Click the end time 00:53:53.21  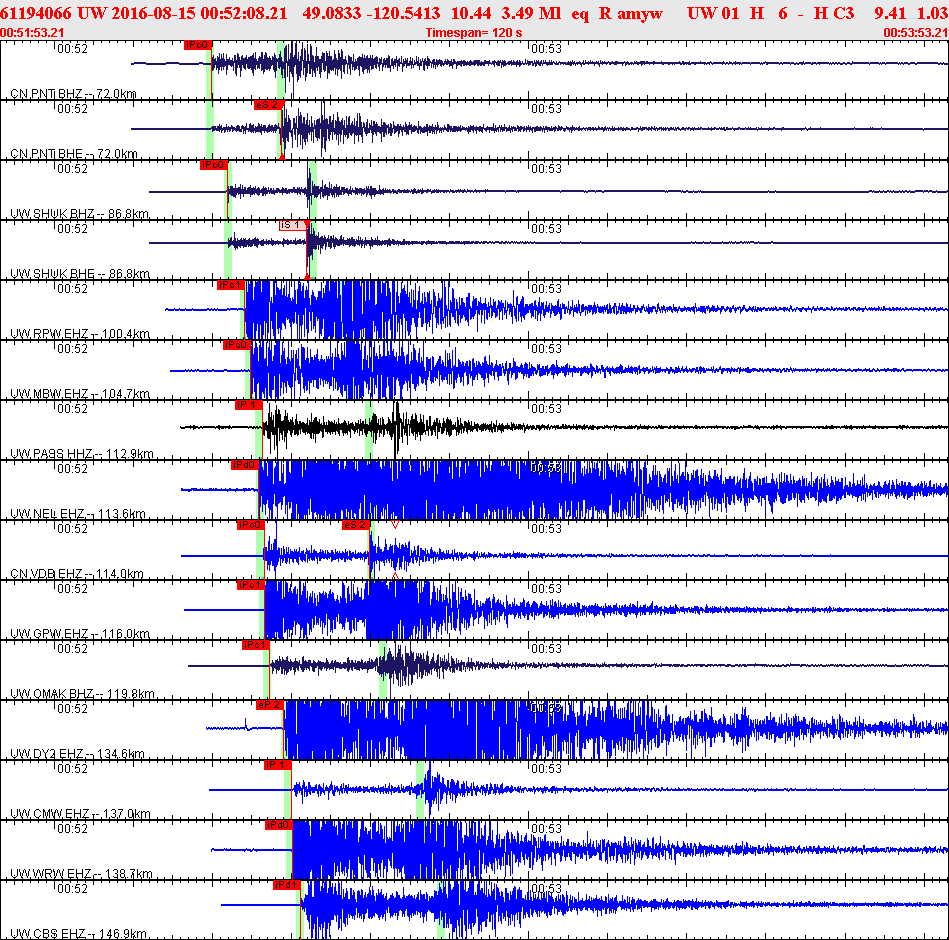coord(916,33)
